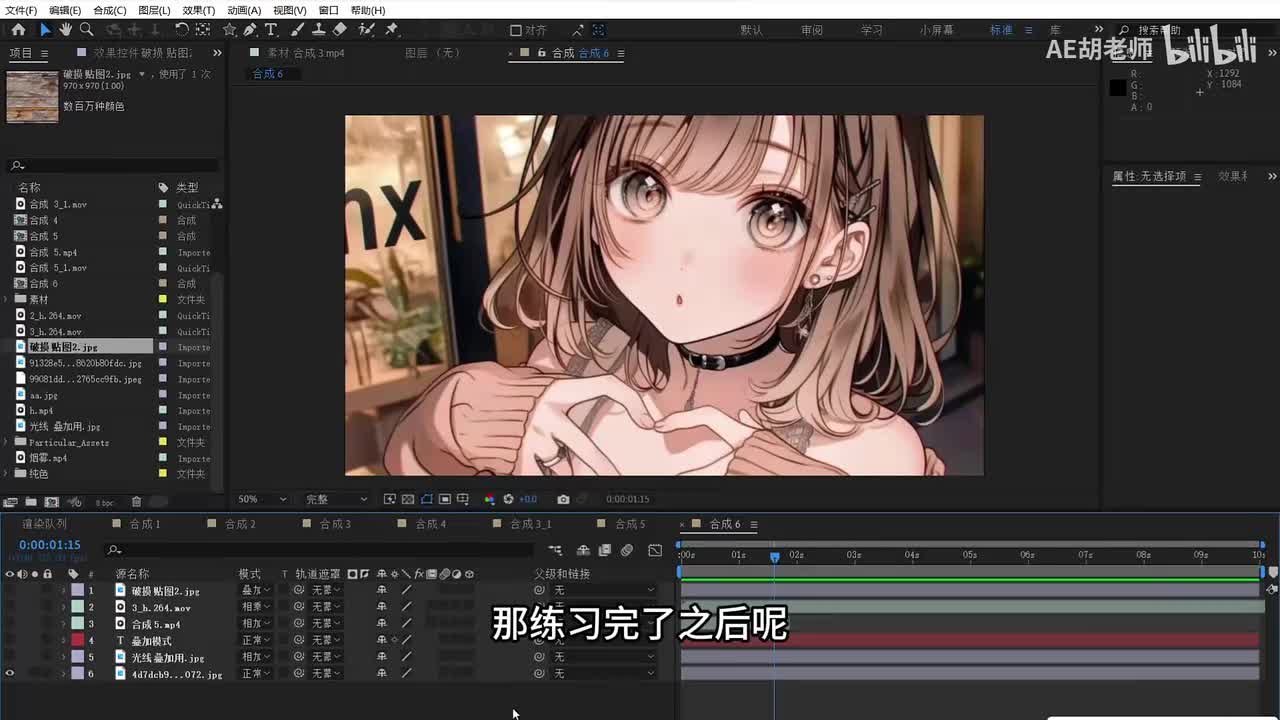Expand layer 1 破损贴图2.jpg properties
1280x720 pixels.
point(63,591)
